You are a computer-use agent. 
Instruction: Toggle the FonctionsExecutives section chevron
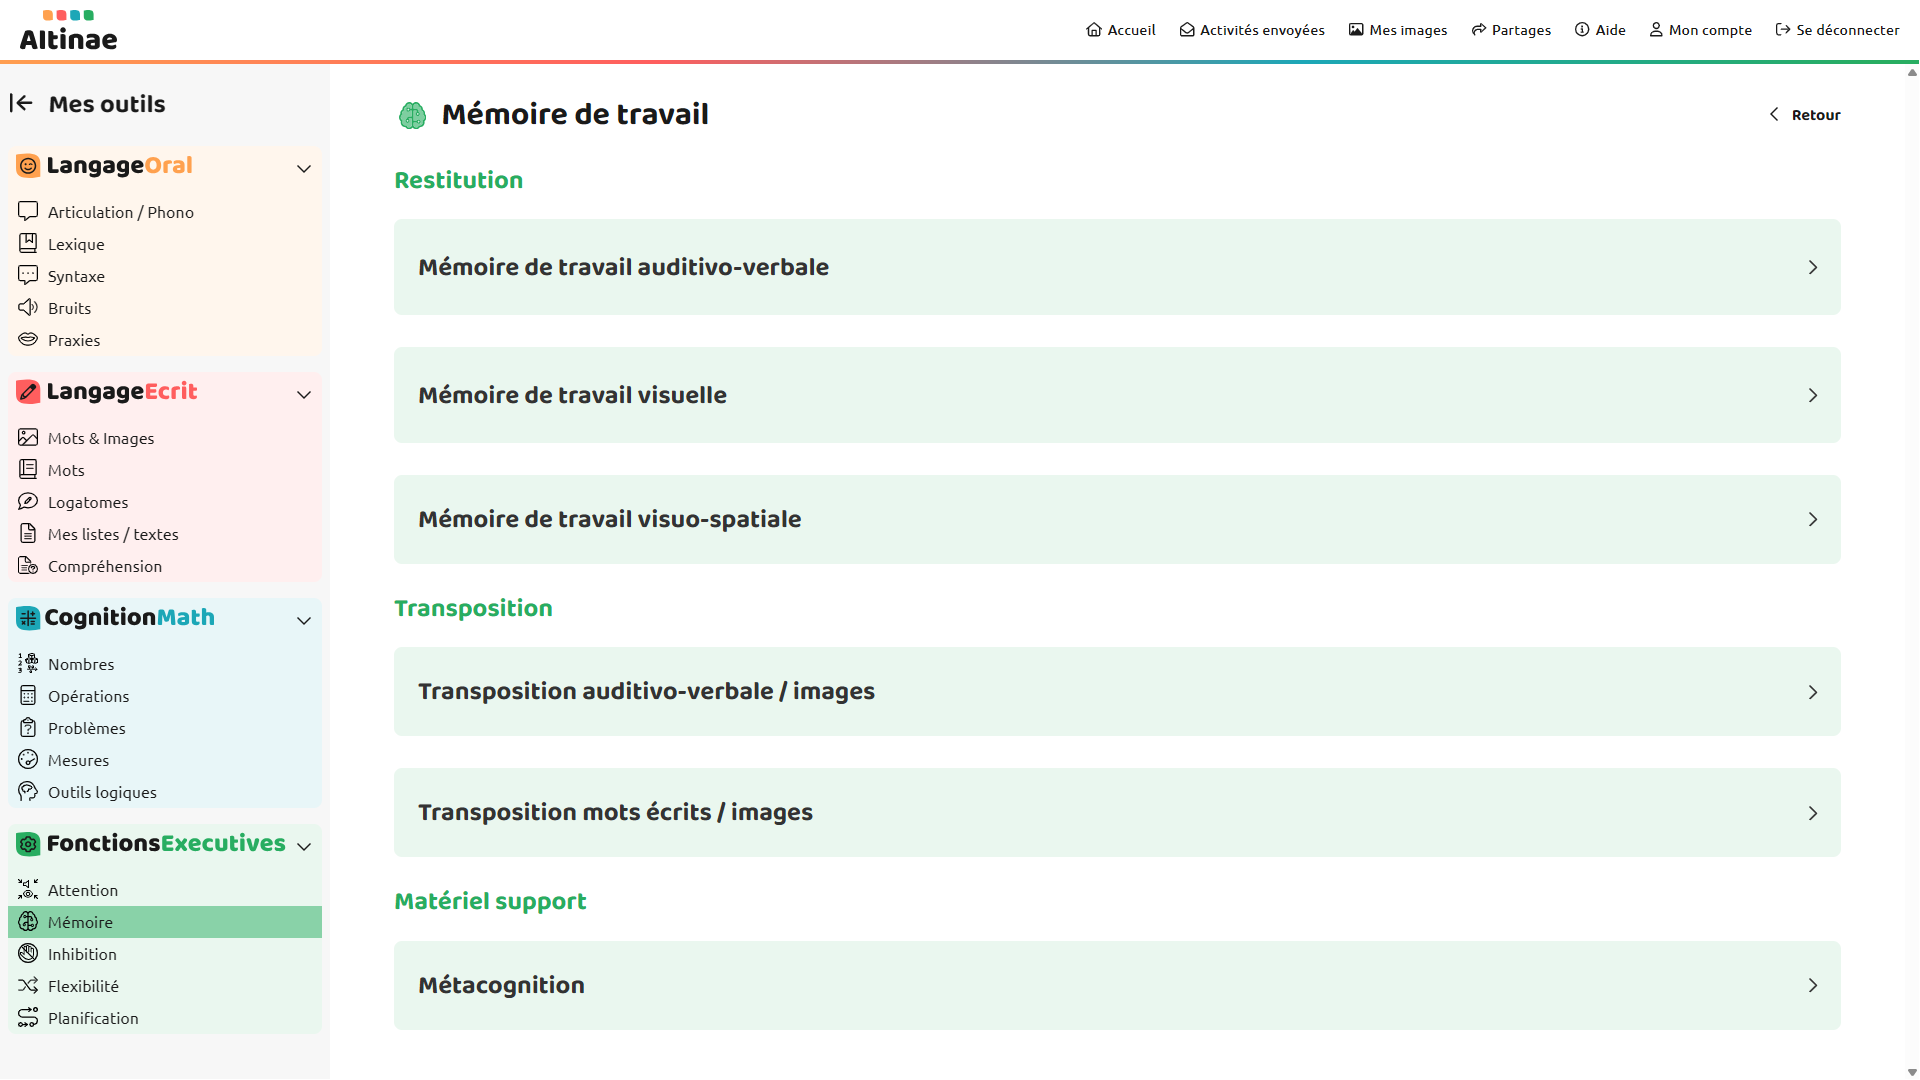tap(304, 847)
